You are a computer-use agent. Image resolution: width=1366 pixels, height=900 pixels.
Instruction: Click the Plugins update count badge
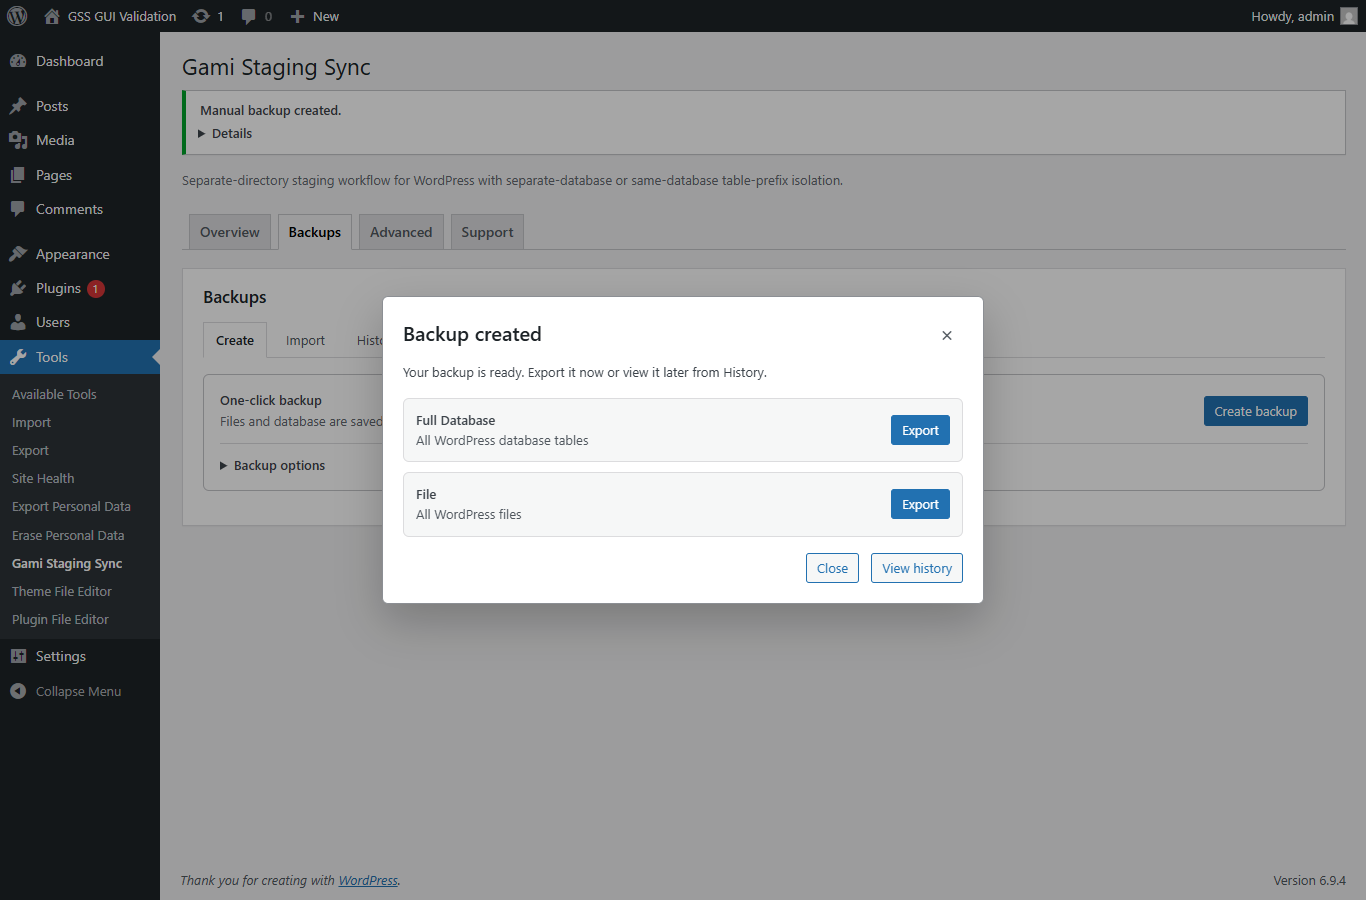pyautogui.click(x=96, y=289)
